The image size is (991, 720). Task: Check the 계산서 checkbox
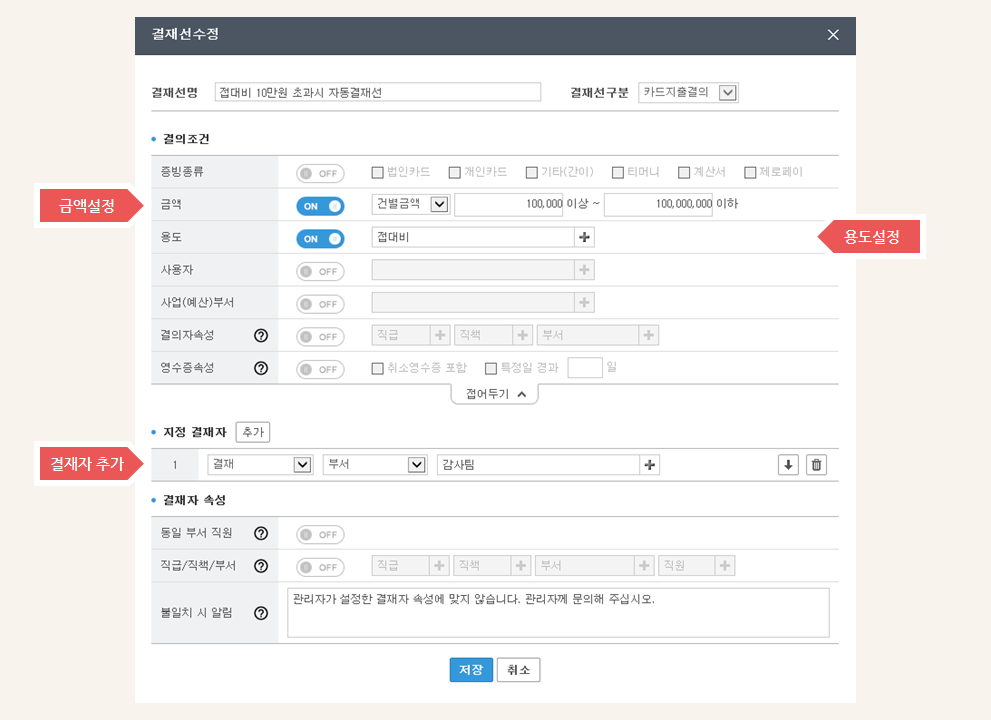684,172
